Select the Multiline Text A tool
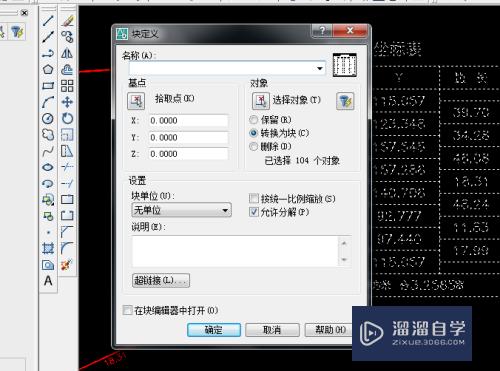Image resolution: width=500 pixels, height=371 pixels. [48, 281]
